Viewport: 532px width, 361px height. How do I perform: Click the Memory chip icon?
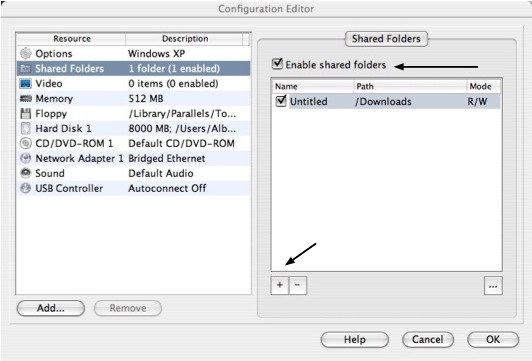[x=26, y=98]
